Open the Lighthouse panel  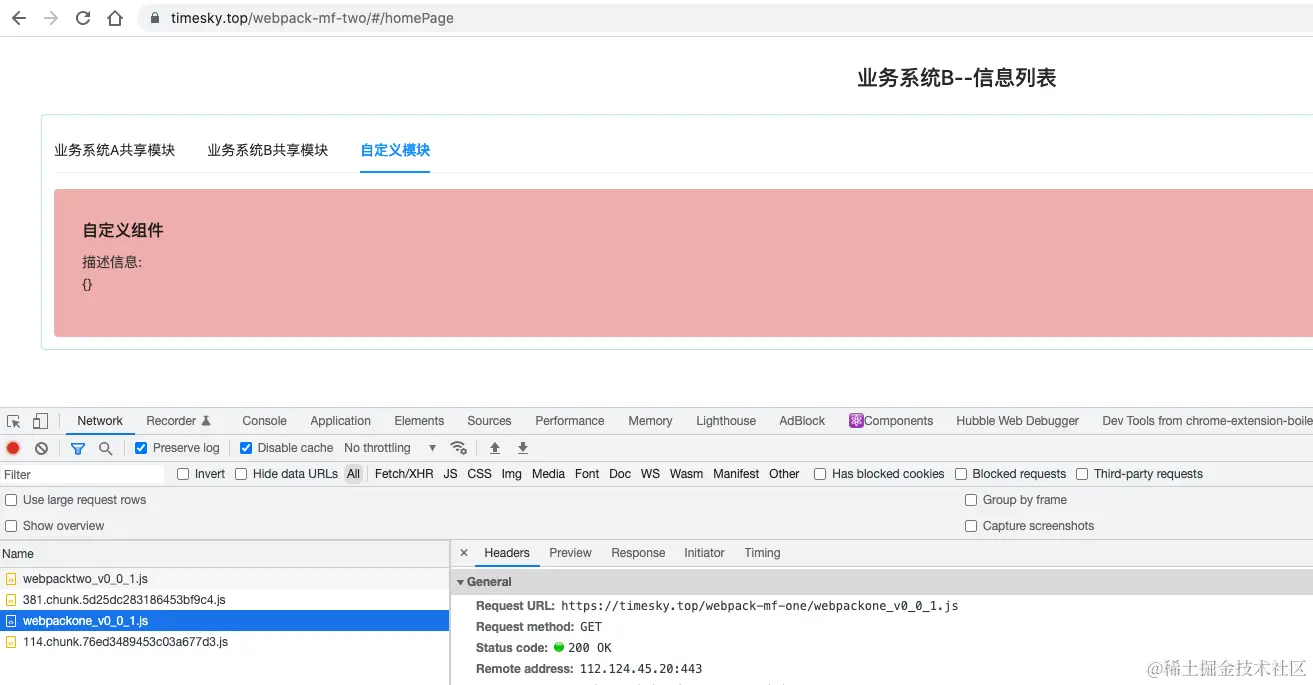tap(726, 421)
